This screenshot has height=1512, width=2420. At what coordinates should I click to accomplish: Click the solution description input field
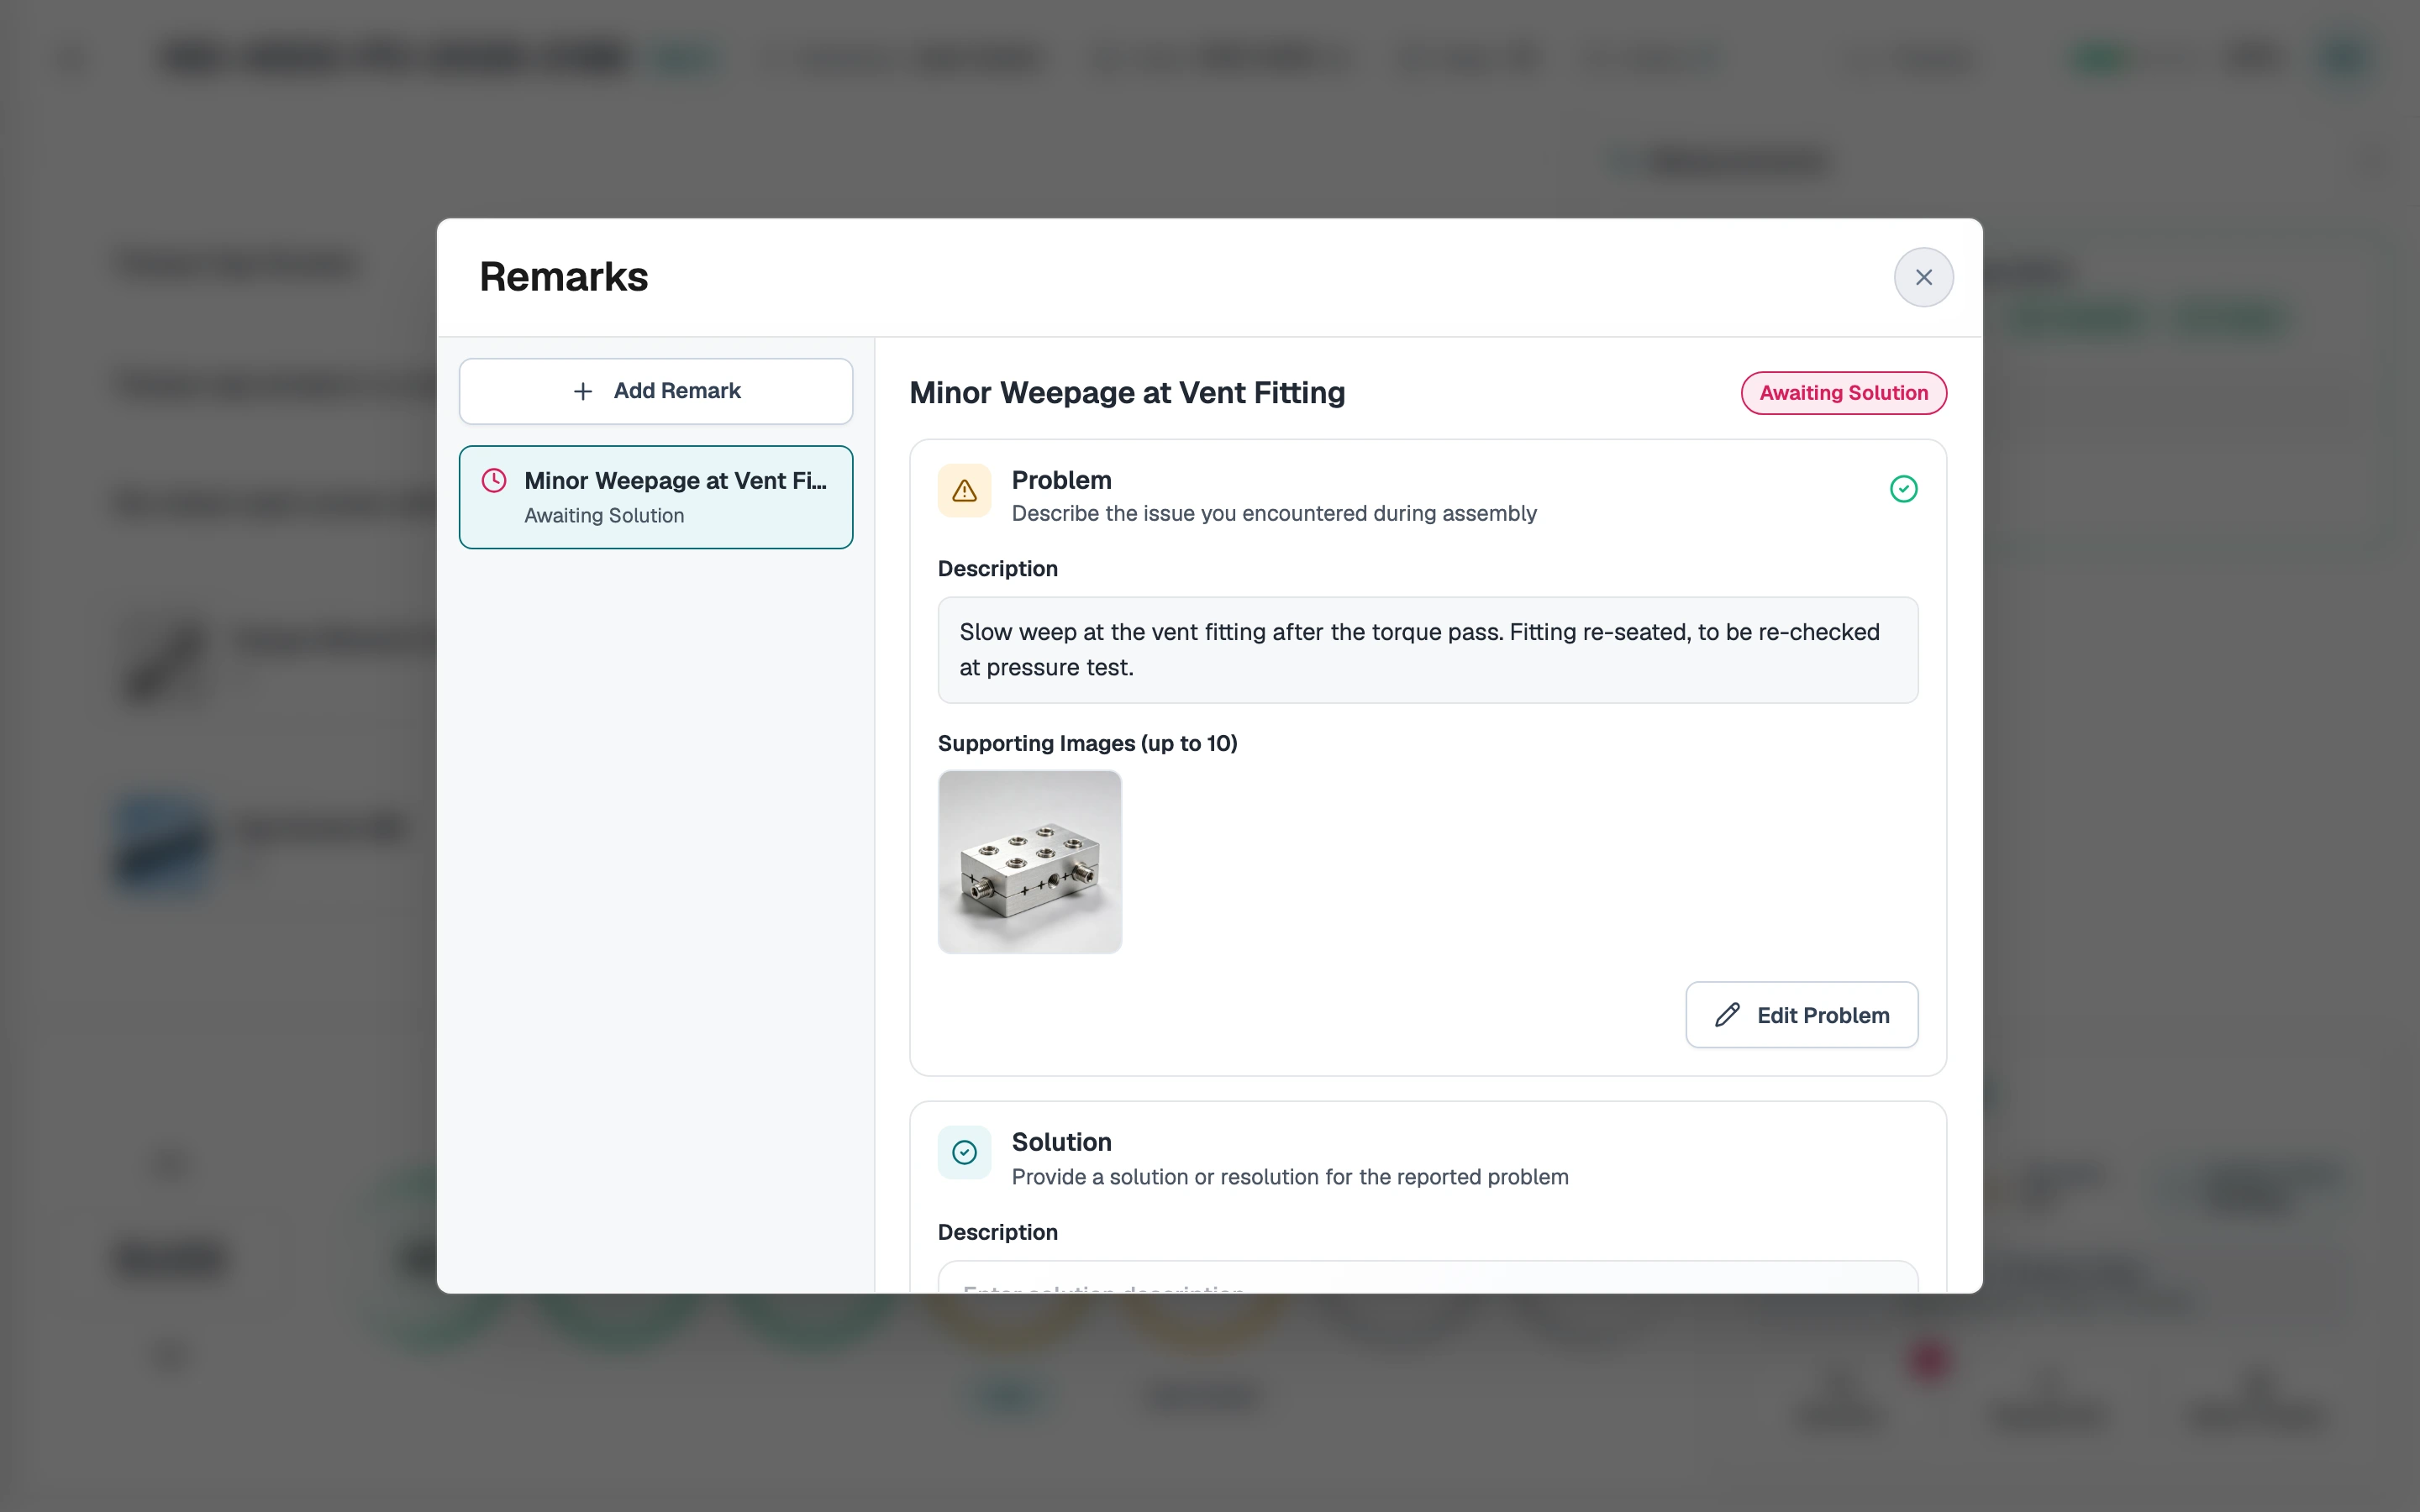(x=1427, y=1277)
